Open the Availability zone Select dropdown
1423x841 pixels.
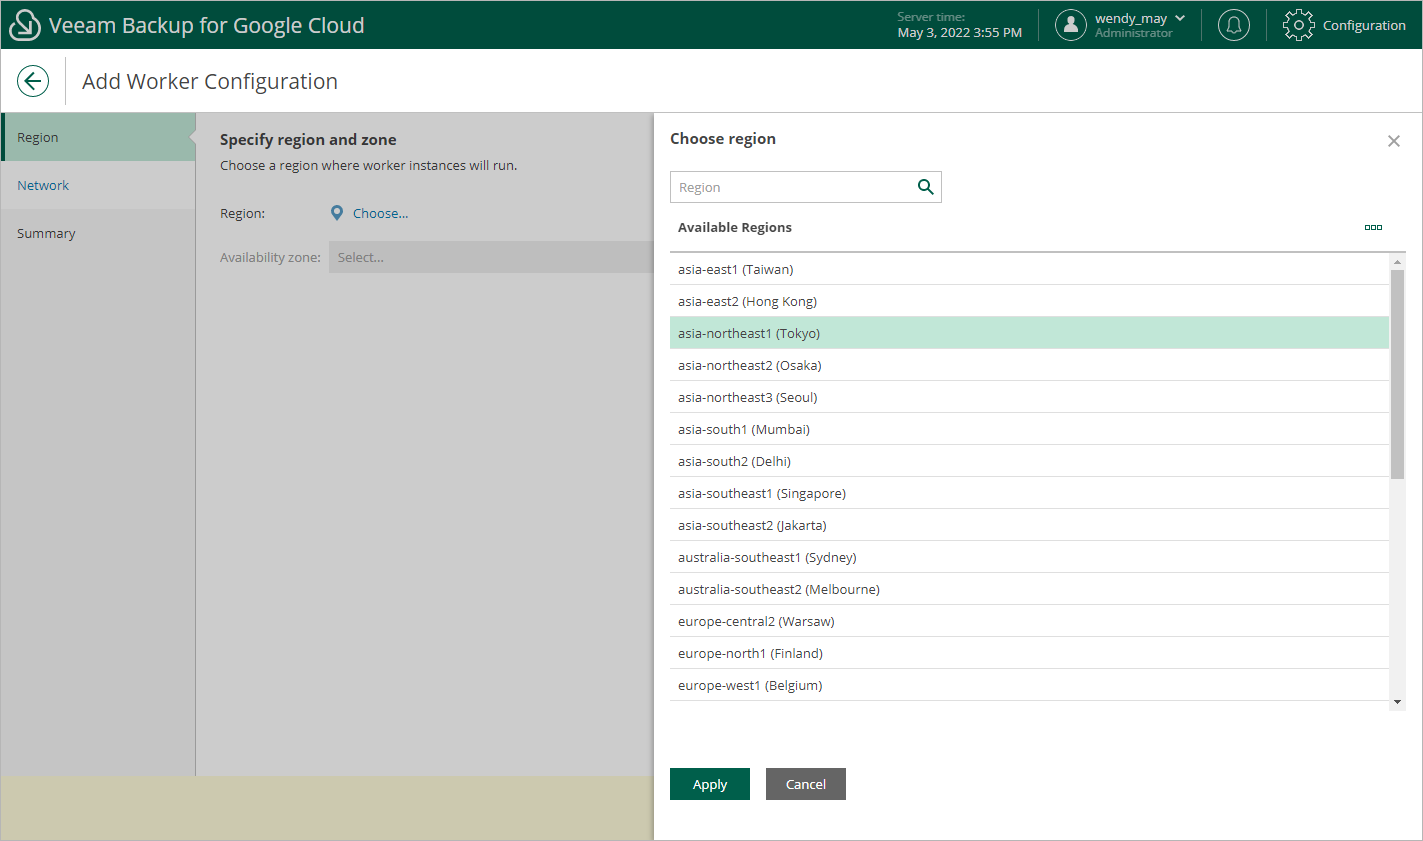click(491, 257)
